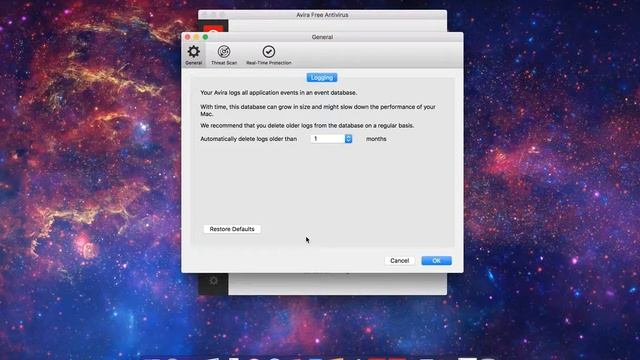Click the "months" label text
This screenshot has height=360, width=640.
(x=376, y=139)
